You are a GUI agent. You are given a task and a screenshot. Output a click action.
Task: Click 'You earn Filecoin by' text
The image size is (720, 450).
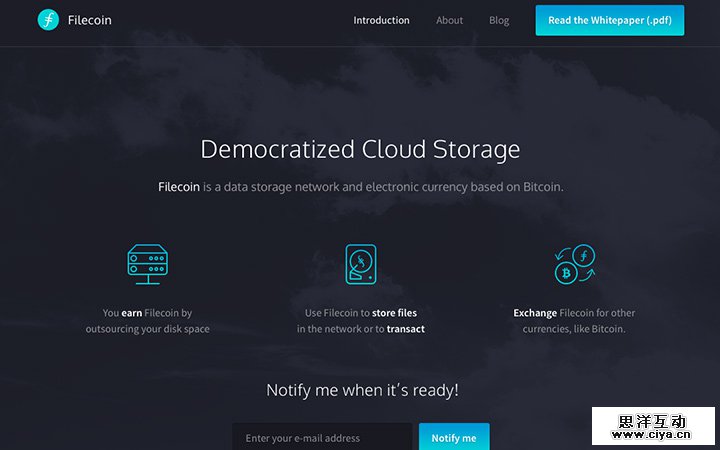(x=147, y=313)
